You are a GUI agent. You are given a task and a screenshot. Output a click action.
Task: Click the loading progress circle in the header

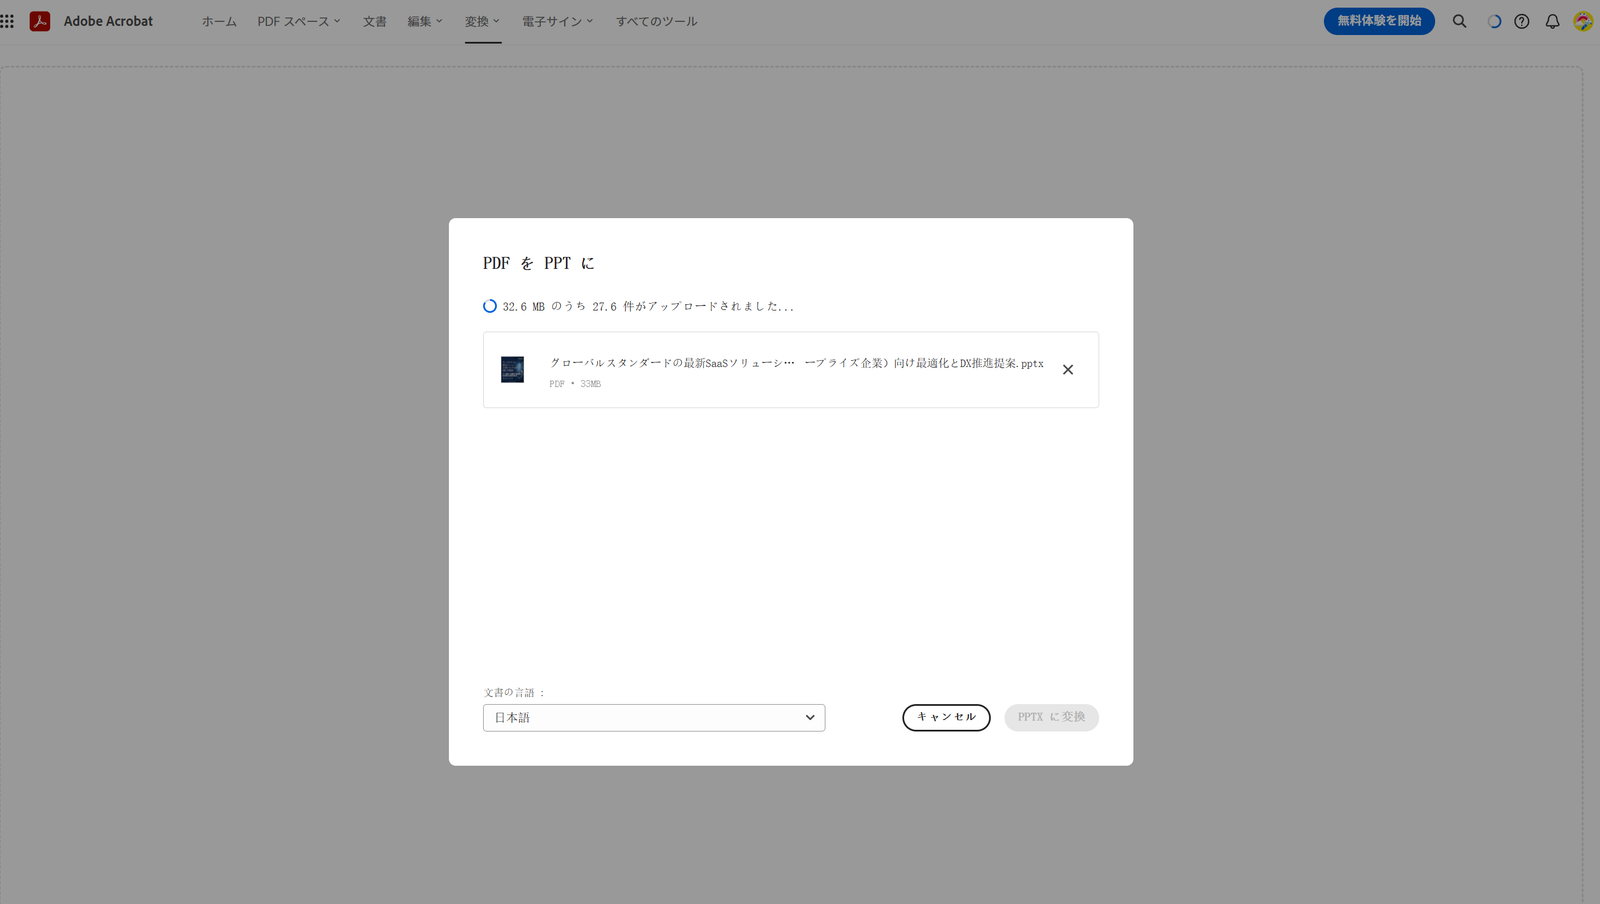tap(1494, 21)
